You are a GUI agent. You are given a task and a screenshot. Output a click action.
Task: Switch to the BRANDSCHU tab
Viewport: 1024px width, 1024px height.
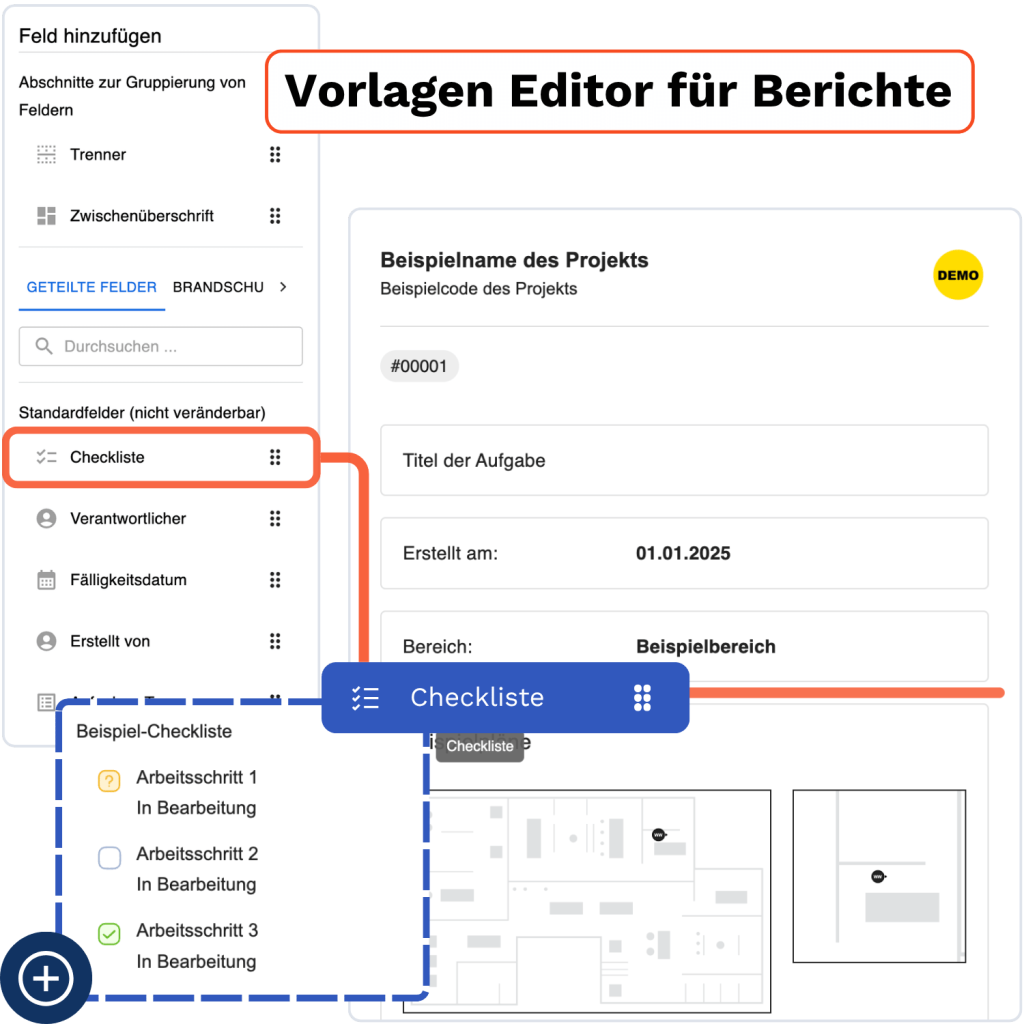(x=218, y=287)
